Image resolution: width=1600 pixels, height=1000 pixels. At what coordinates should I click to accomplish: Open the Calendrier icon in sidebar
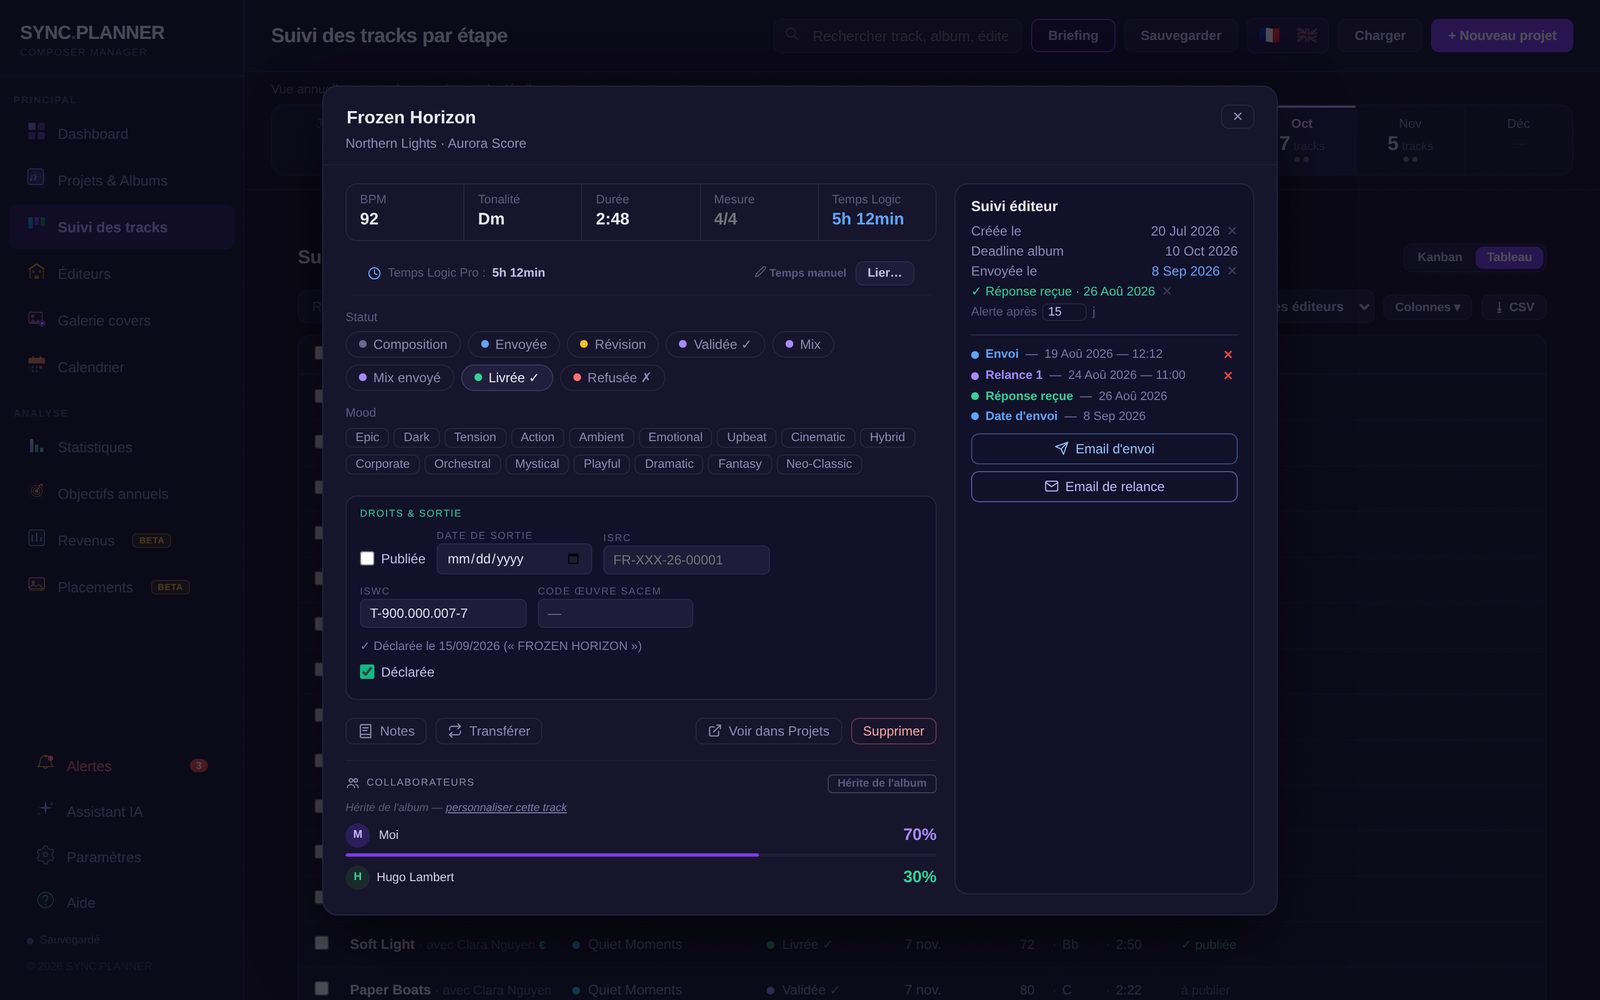click(x=36, y=365)
